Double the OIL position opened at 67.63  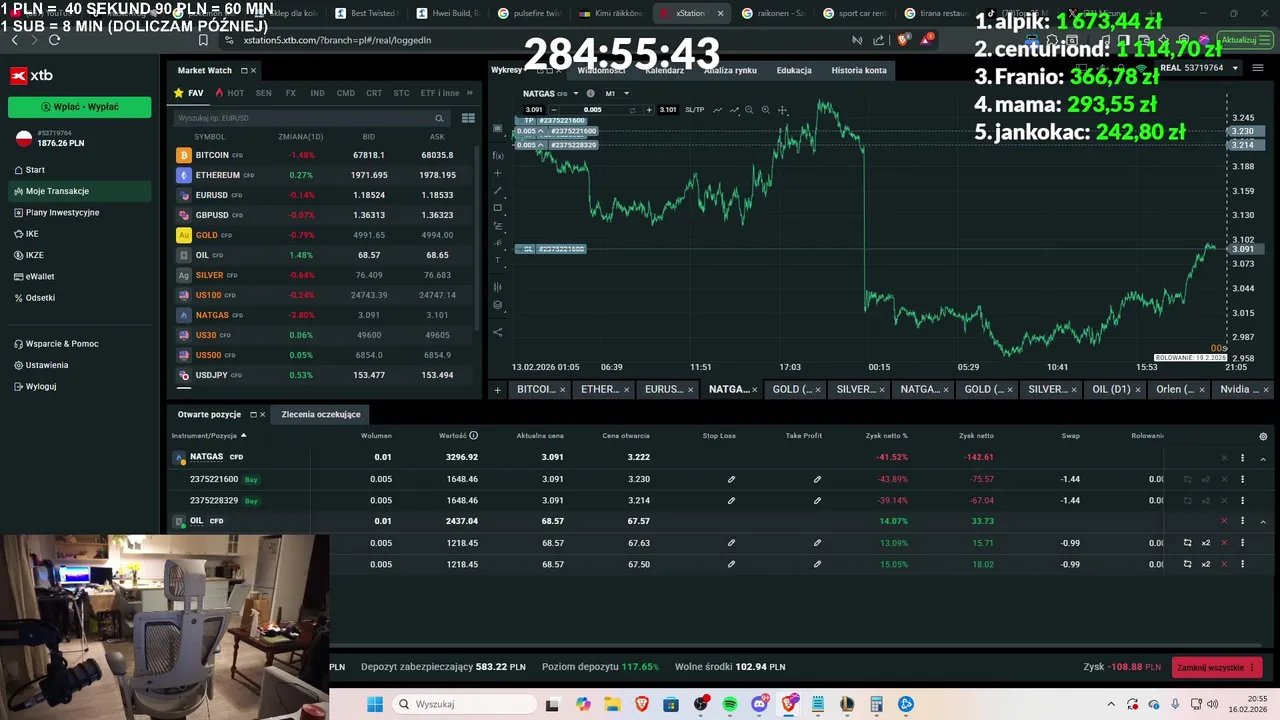1206,543
